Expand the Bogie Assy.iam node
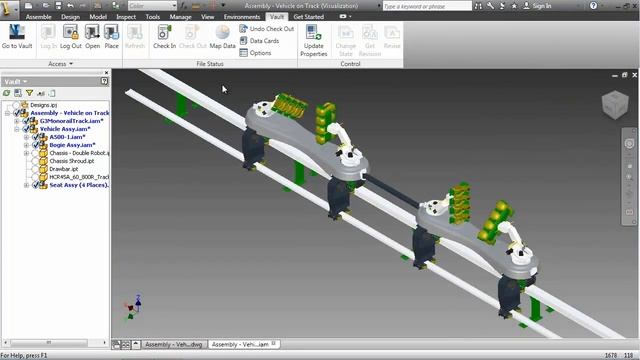The width and height of the screenshot is (640, 360). click(27, 145)
